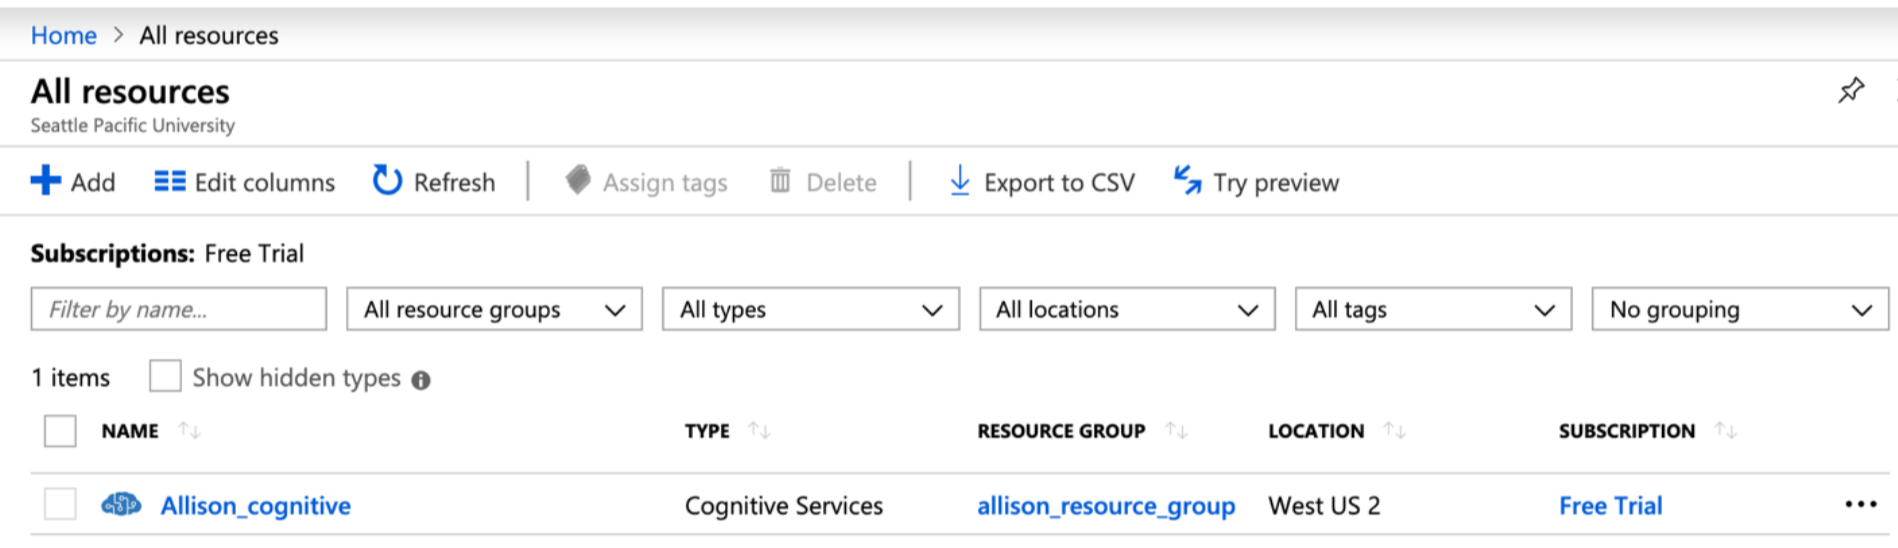1898x548 pixels.
Task: Click the TYPE column header text
Action: 707,431
